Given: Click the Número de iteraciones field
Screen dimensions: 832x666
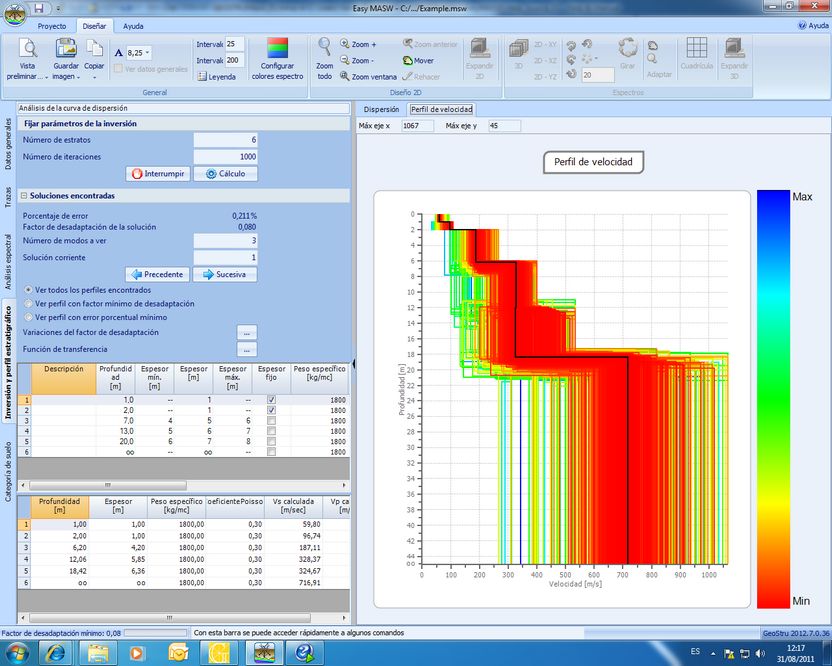Looking at the screenshot, I should click(x=226, y=157).
